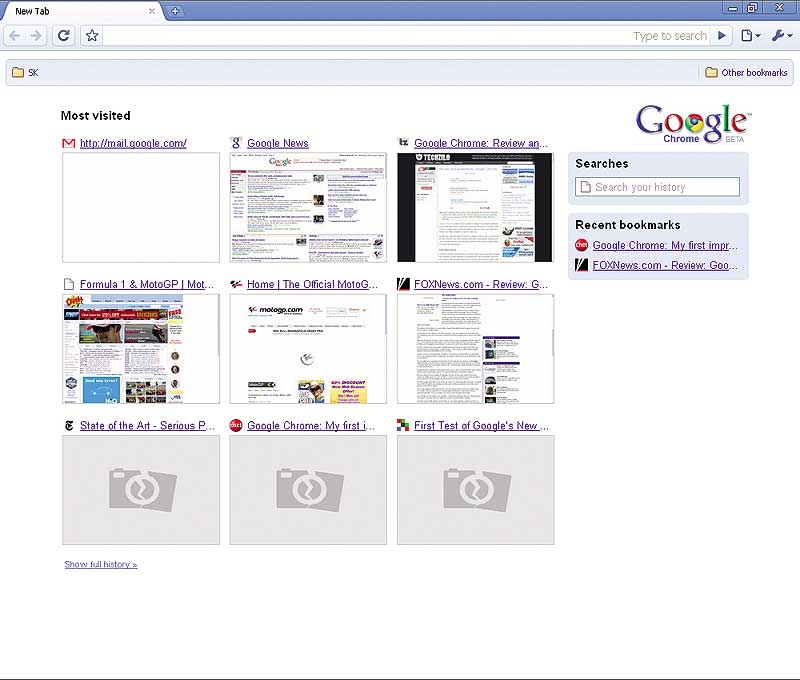The width and height of the screenshot is (800, 680).
Task: Click the Forward navigation arrow
Action: point(36,36)
